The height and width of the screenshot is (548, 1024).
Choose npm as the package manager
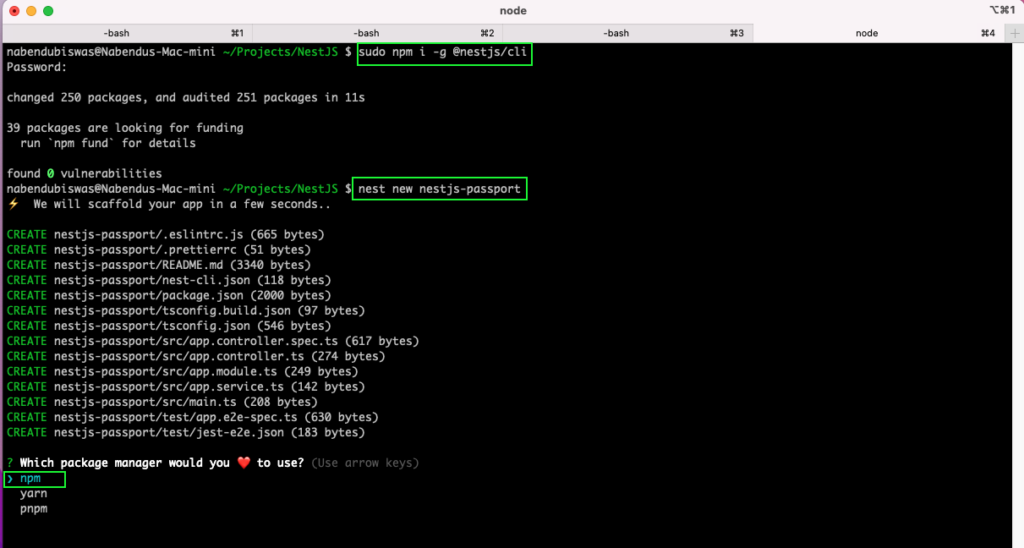click(30, 479)
